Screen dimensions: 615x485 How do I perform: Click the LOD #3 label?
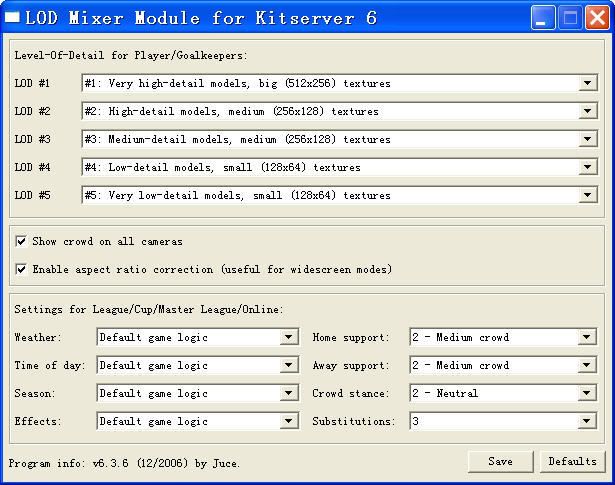tap(32, 139)
